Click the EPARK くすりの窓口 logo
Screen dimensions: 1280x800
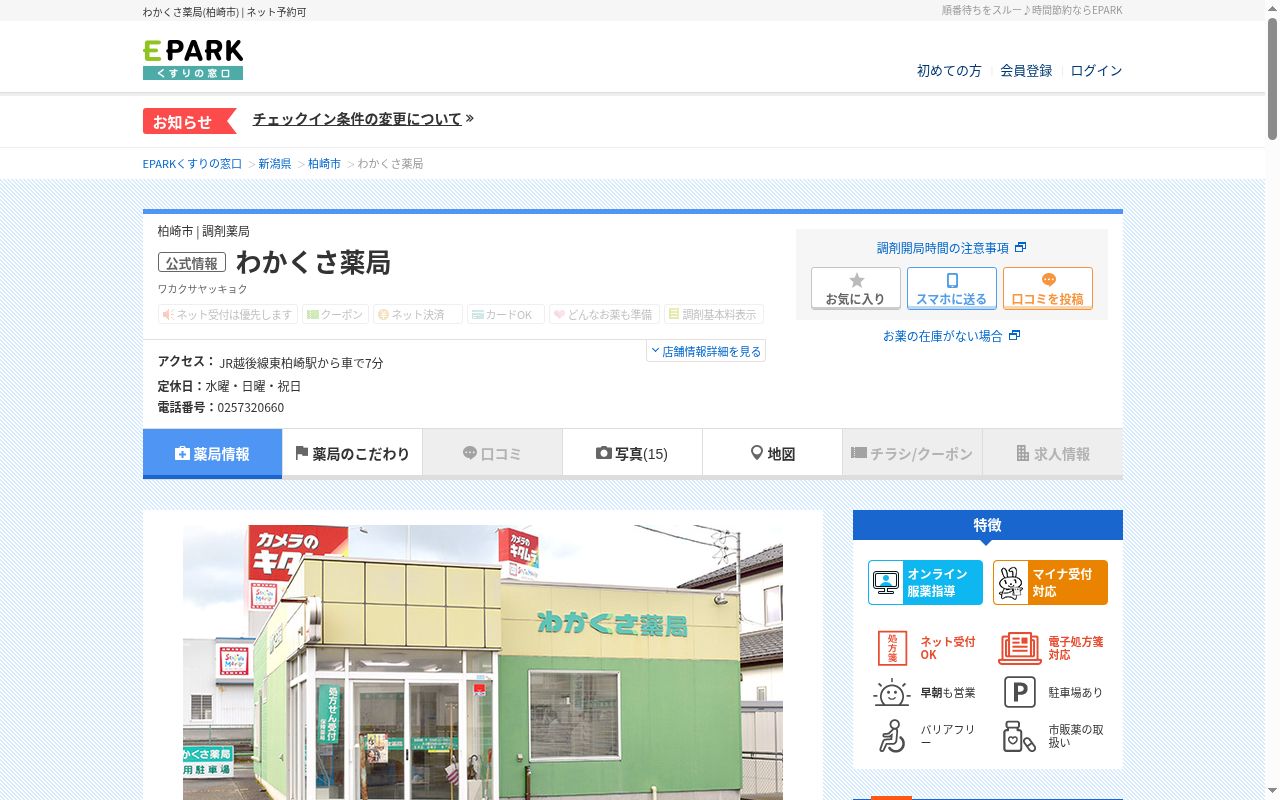tap(193, 60)
